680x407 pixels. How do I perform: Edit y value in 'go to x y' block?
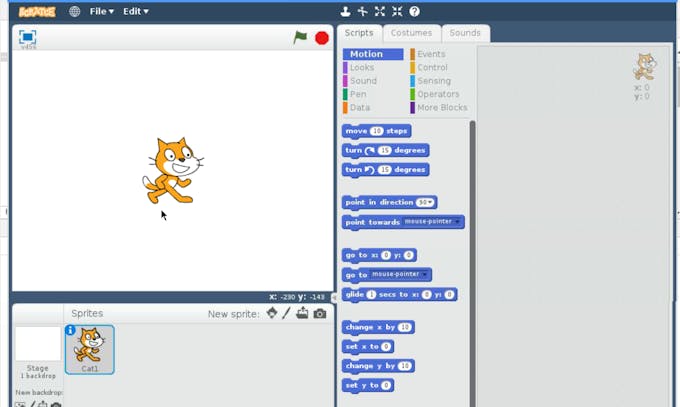(409, 255)
